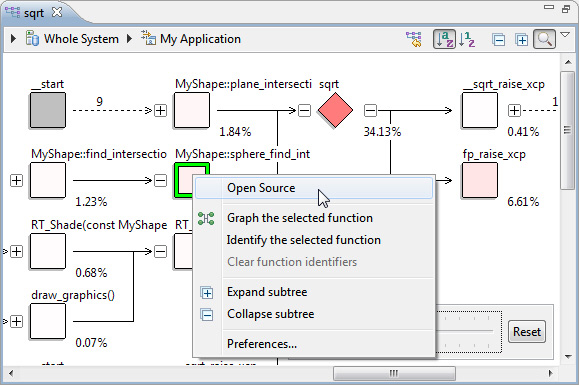The height and width of the screenshot is (385, 579).
Task: Click the vertical scrollbar up arrow
Action: 568,62
